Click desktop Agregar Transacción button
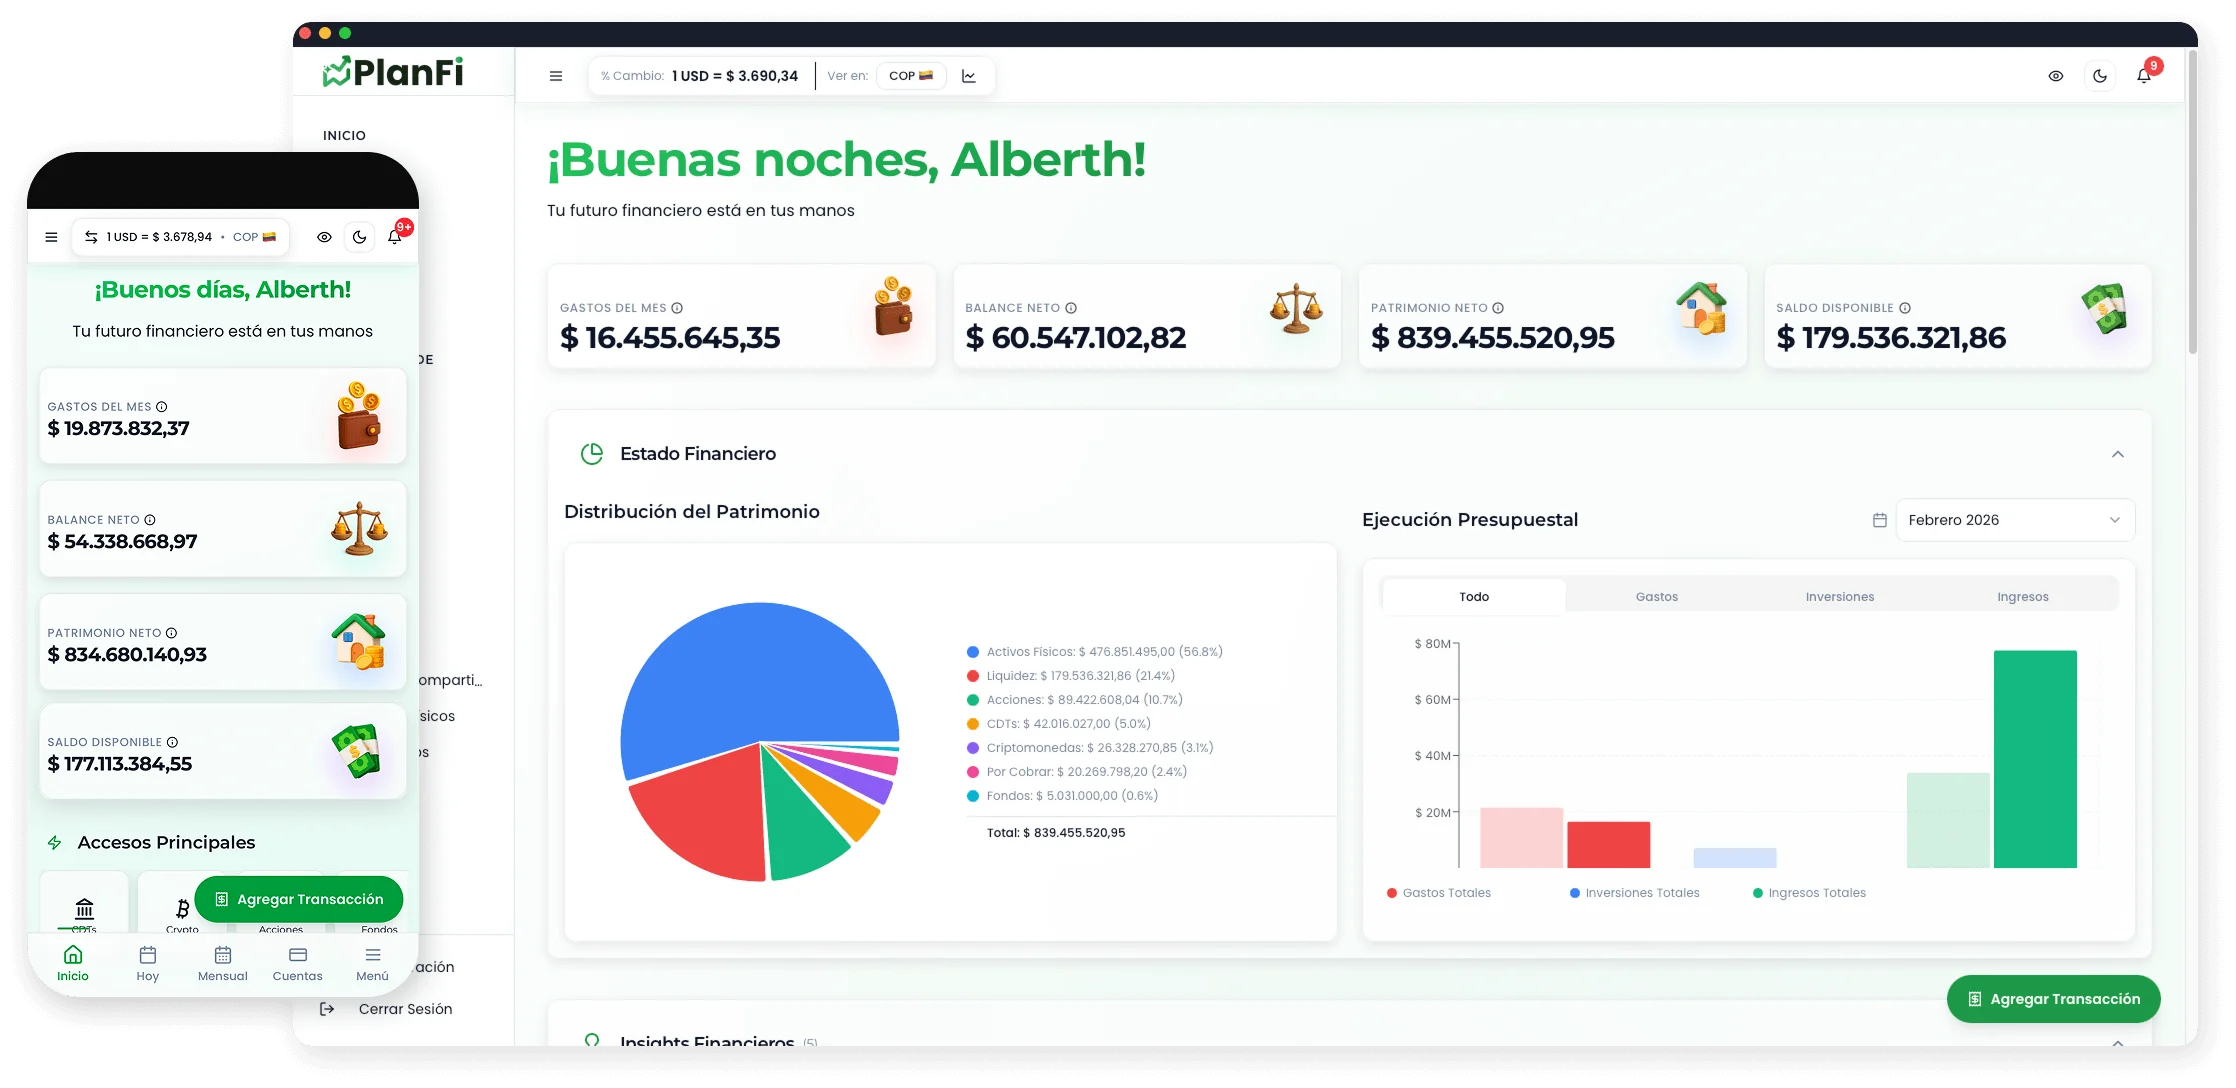Screen dimensions: 2236x1088 pyautogui.click(x=2053, y=999)
